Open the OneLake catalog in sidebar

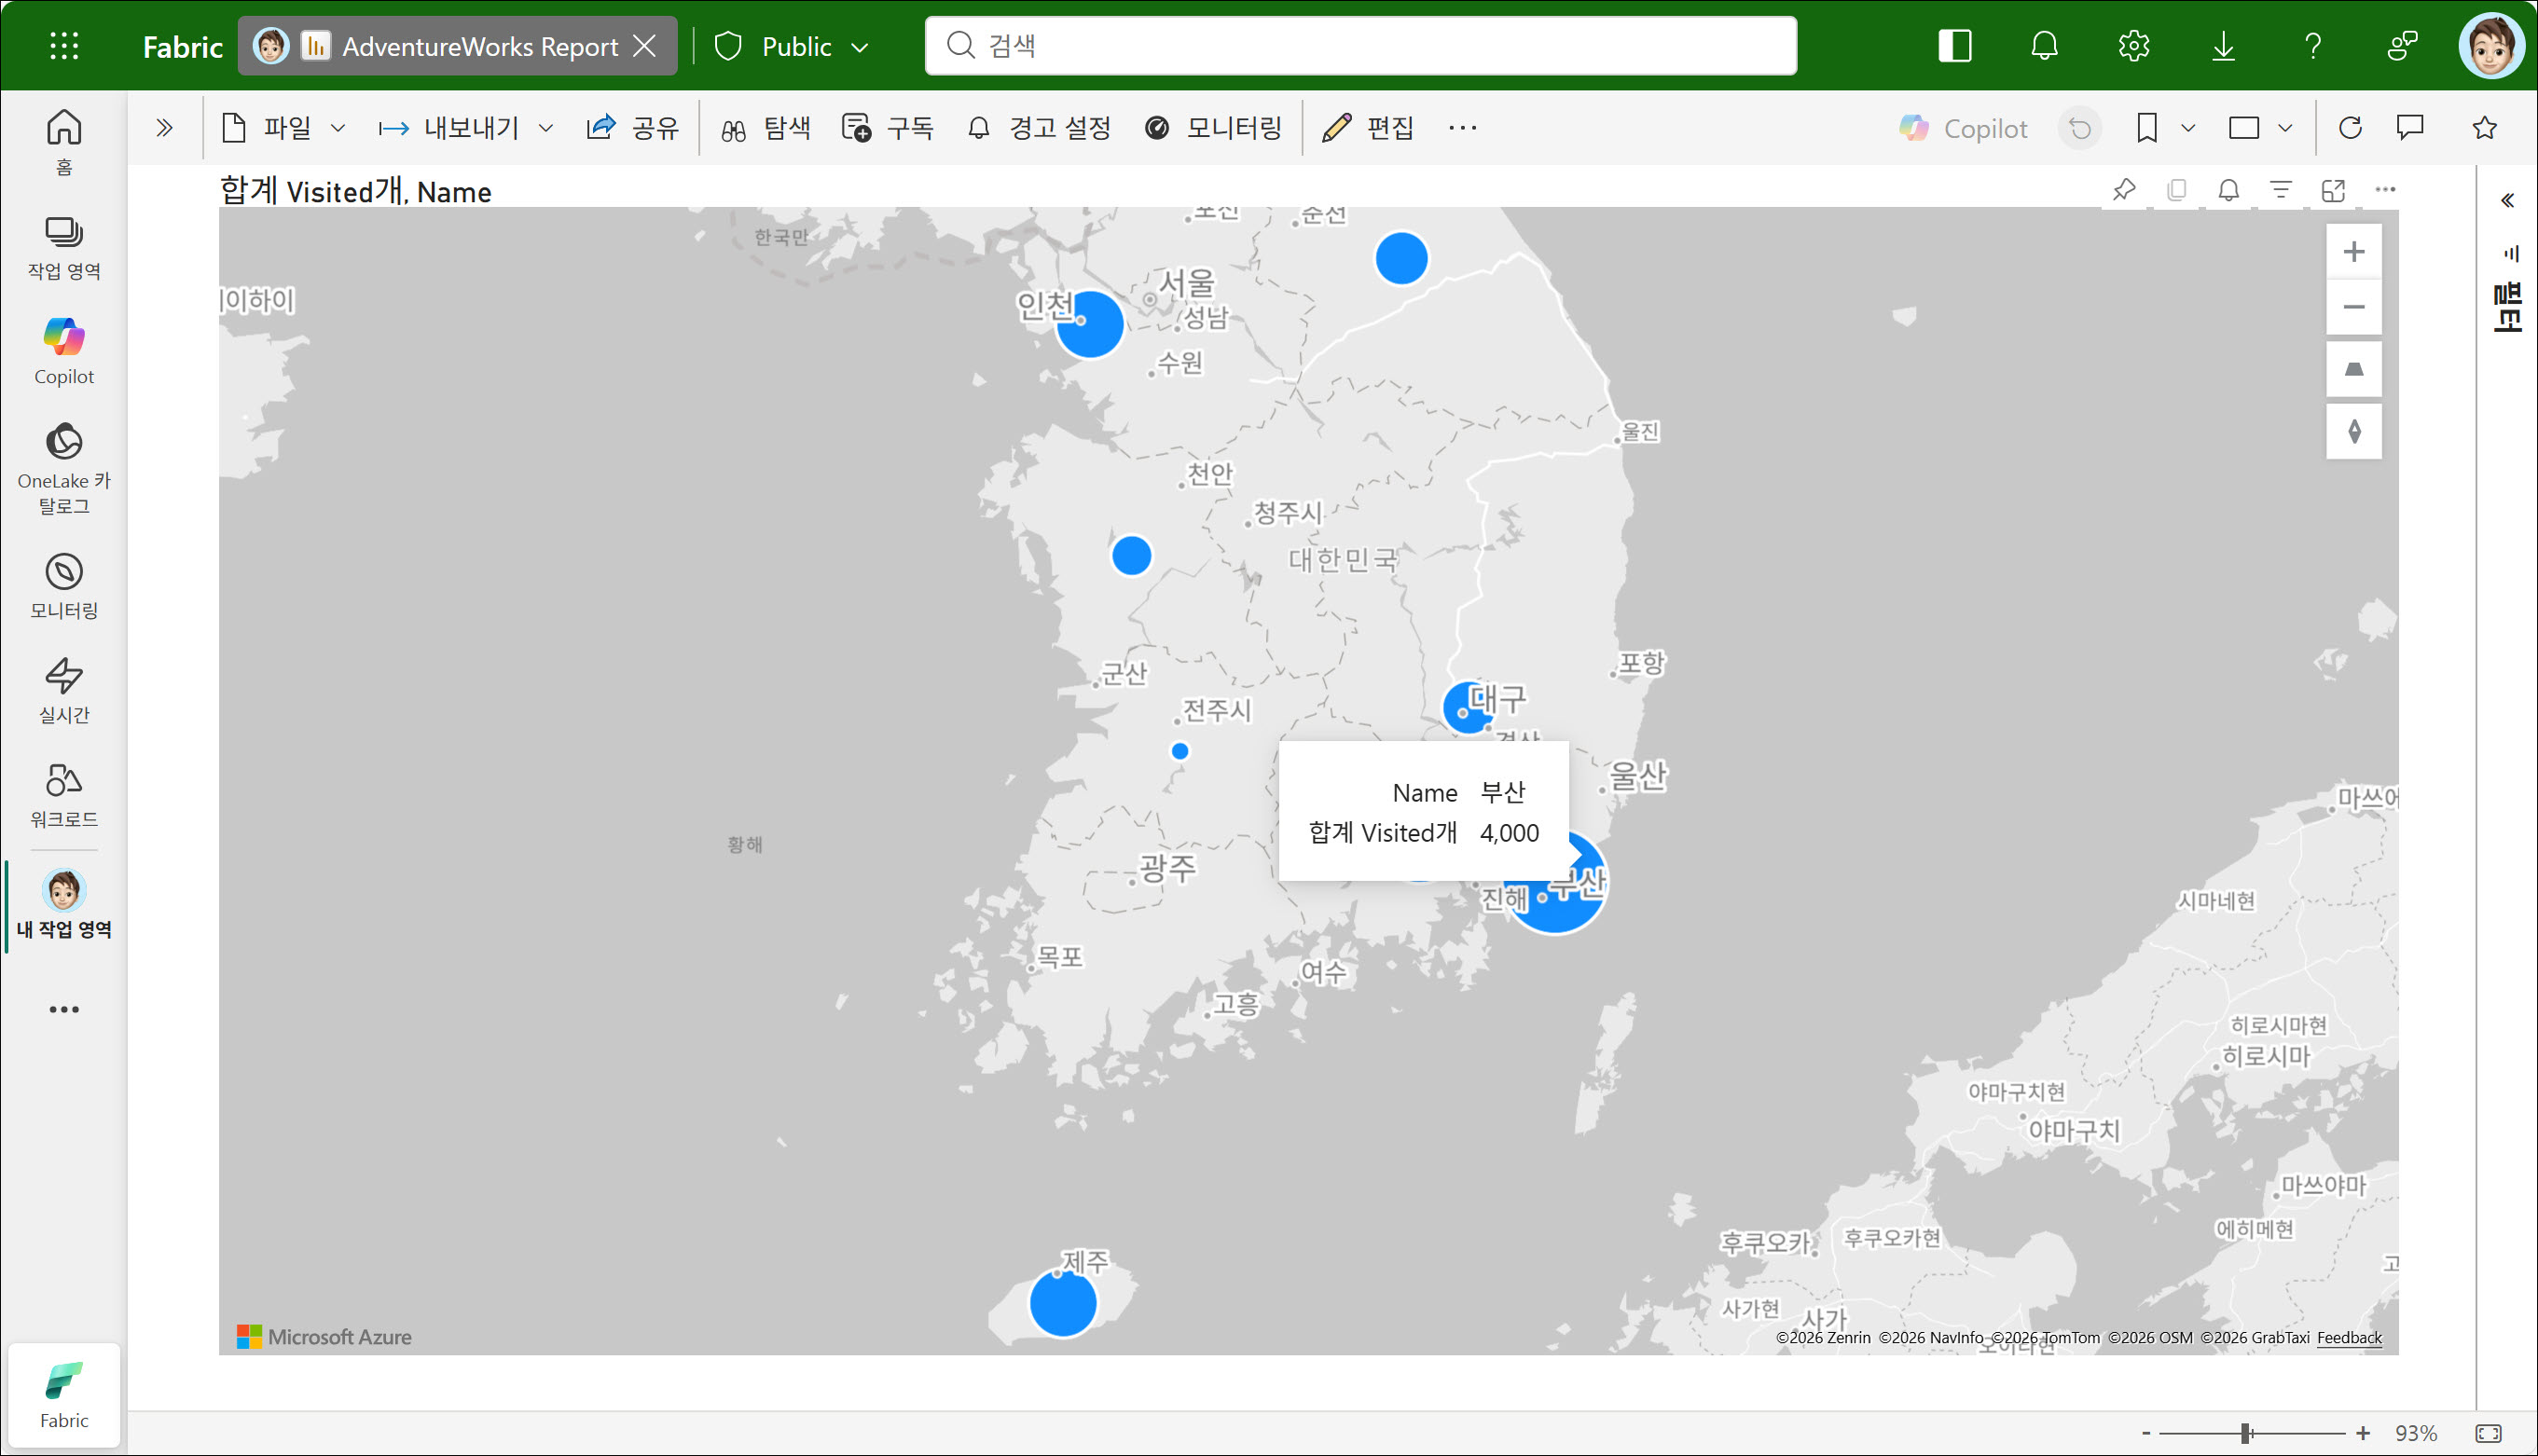pos(64,466)
